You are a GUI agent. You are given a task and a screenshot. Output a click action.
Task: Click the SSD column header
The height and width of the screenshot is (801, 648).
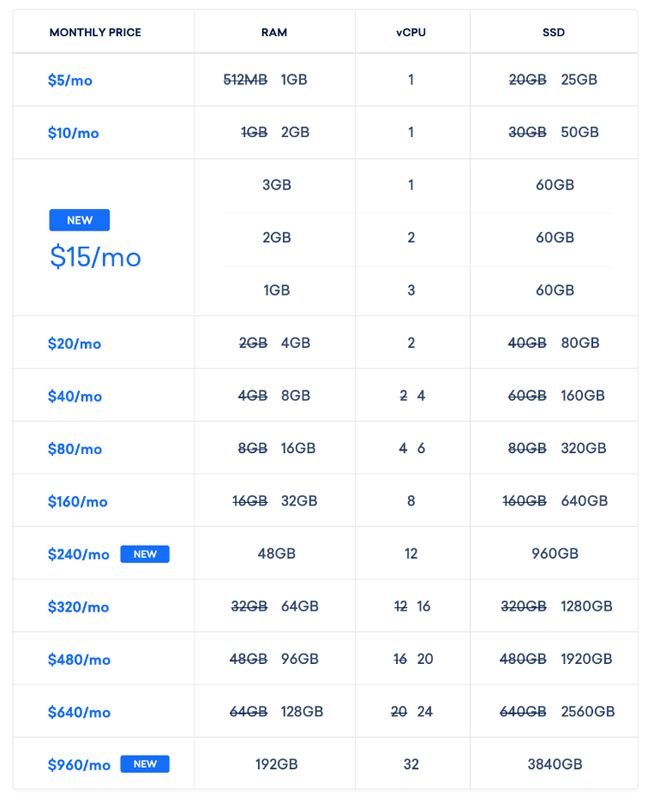point(553,32)
